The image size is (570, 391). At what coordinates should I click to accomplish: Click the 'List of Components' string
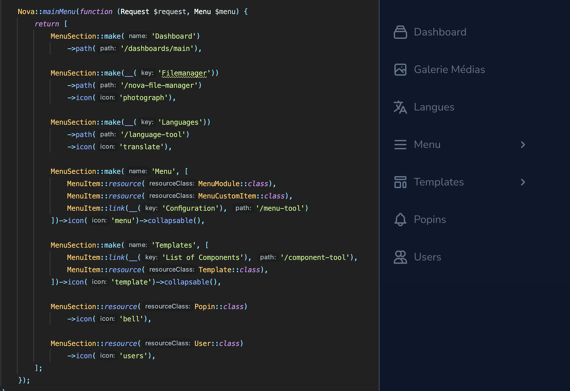[x=203, y=257]
